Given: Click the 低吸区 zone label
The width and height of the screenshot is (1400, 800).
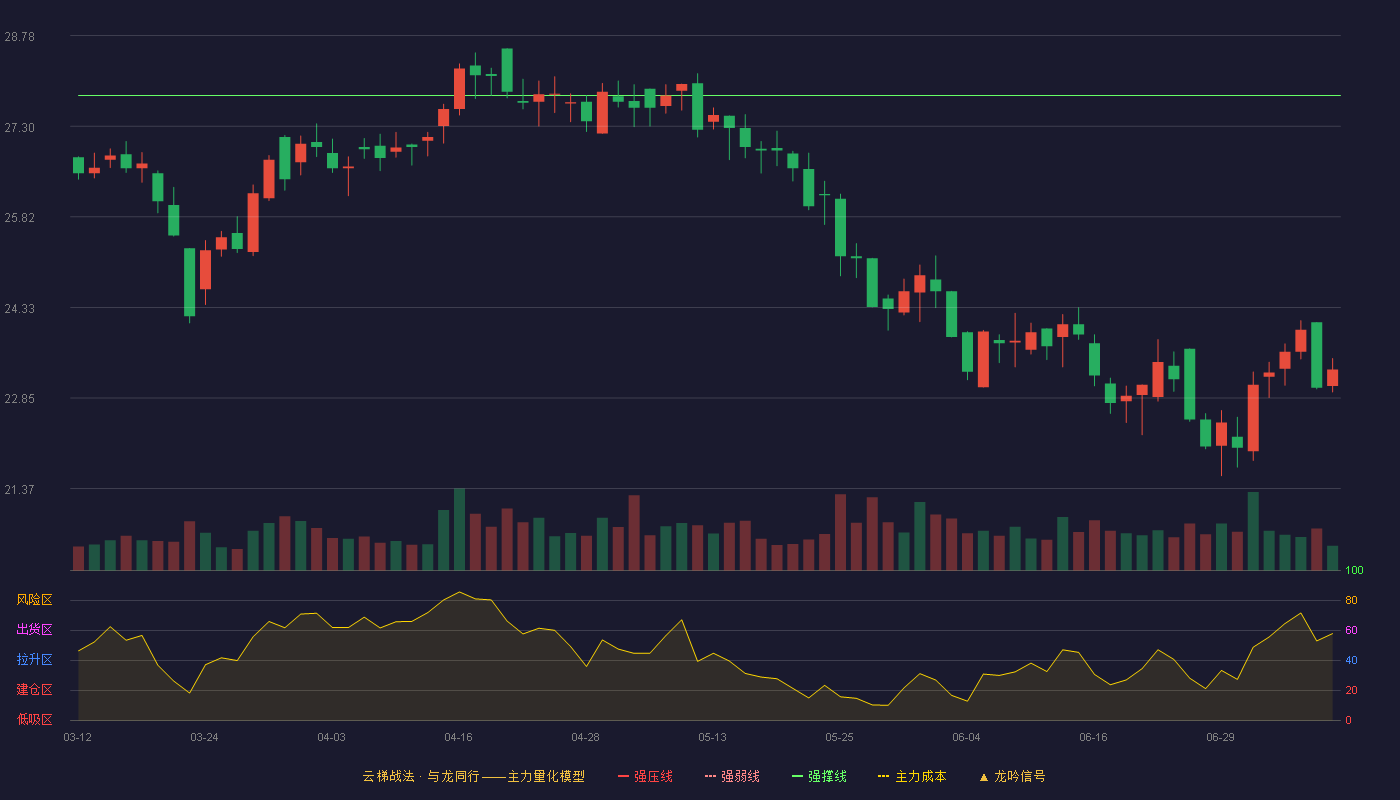Looking at the screenshot, I should (34, 719).
